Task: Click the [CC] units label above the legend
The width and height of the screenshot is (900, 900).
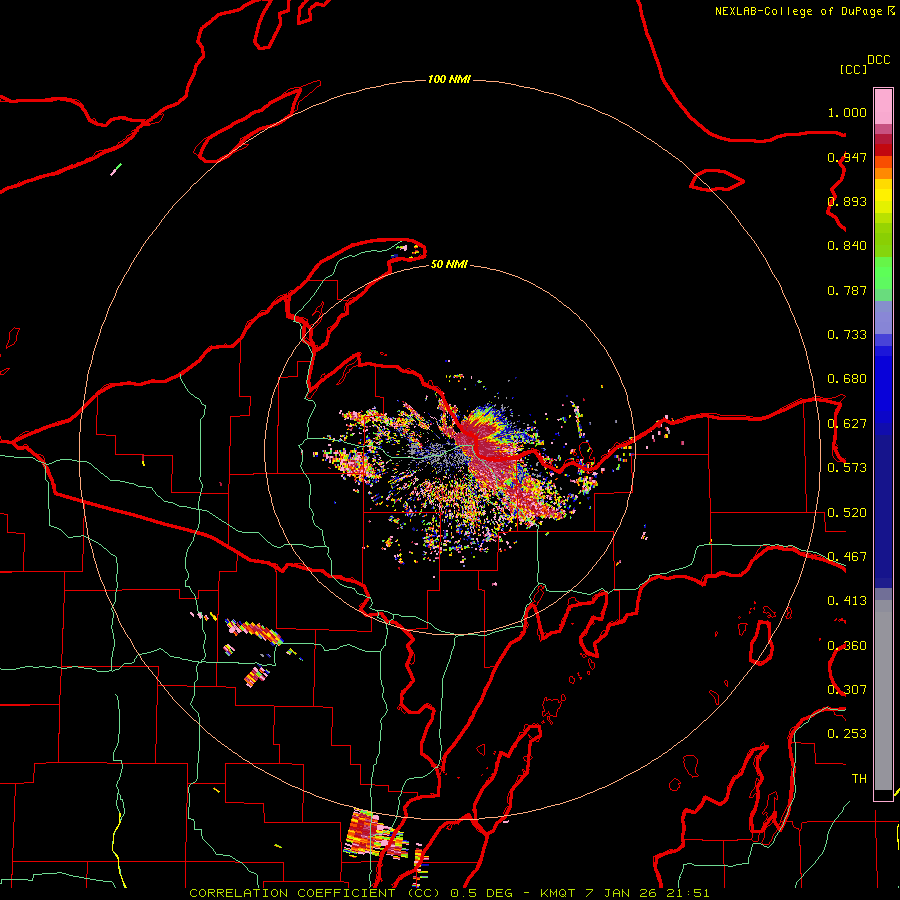Action: point(852,69)
